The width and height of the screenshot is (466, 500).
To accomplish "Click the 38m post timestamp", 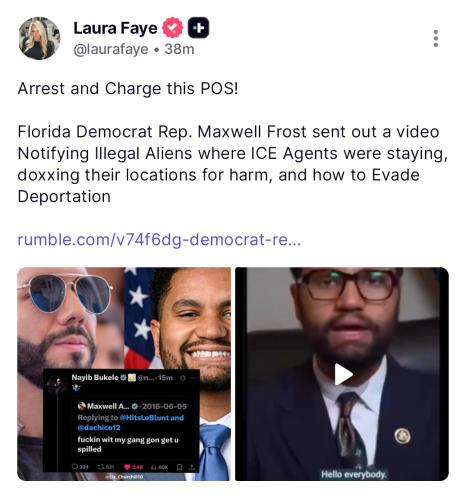I will 179,49.
